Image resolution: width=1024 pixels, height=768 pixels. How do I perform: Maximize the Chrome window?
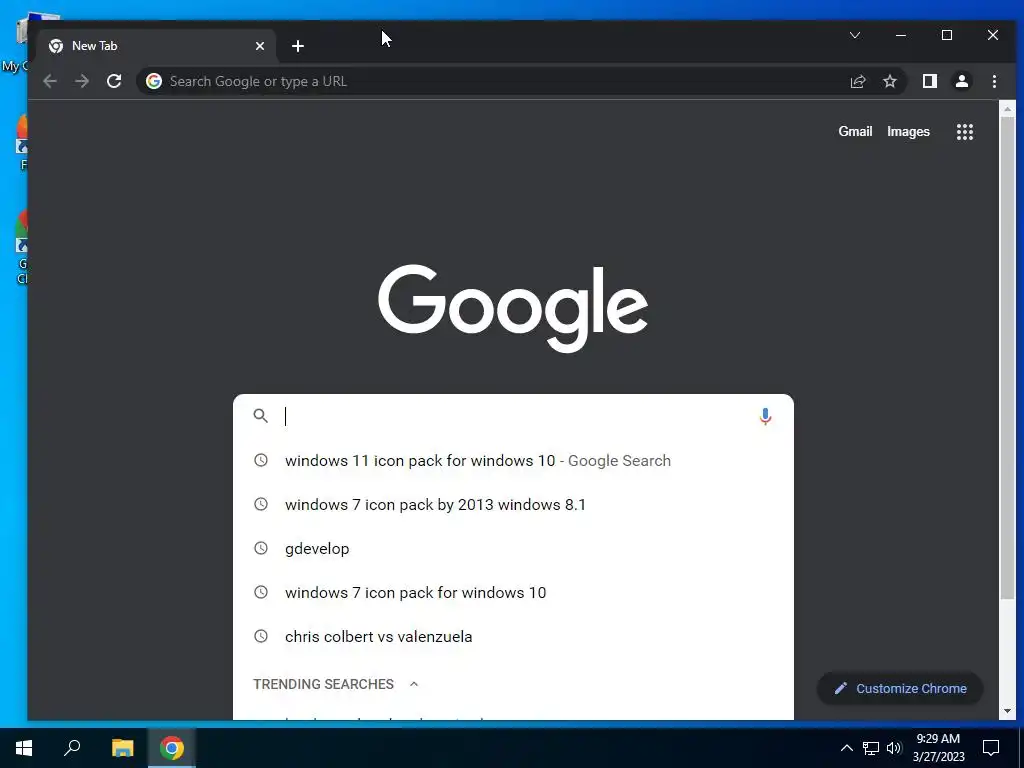947,35
